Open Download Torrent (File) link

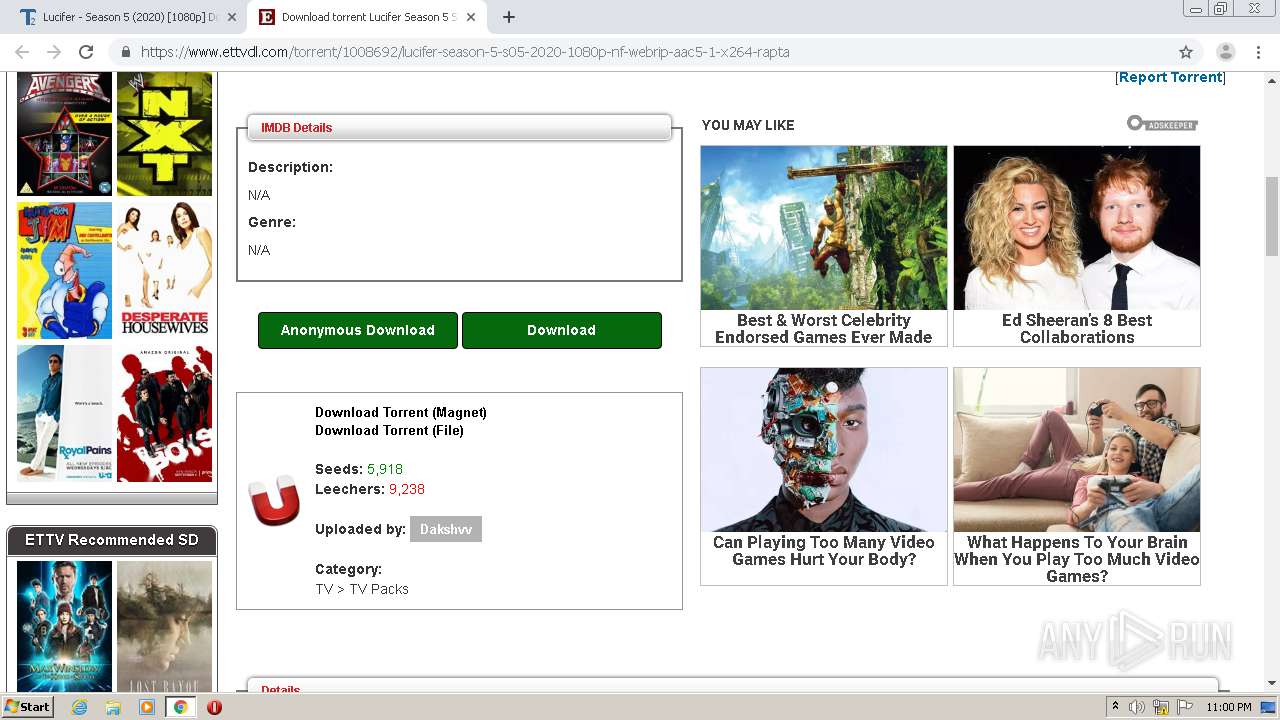389,430
